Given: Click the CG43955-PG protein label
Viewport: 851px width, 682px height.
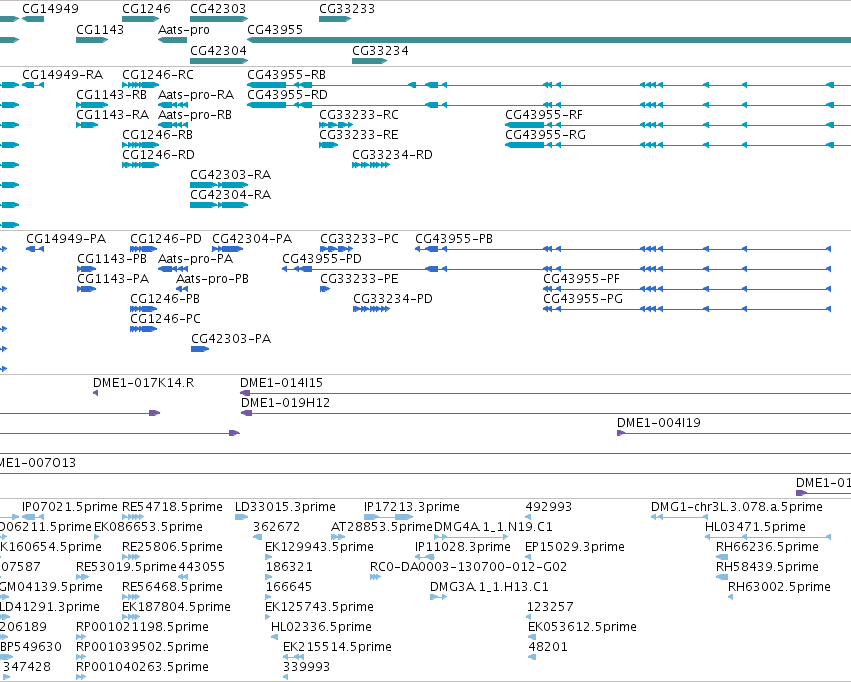Looking at the screenshot, I should click(583, 299).
